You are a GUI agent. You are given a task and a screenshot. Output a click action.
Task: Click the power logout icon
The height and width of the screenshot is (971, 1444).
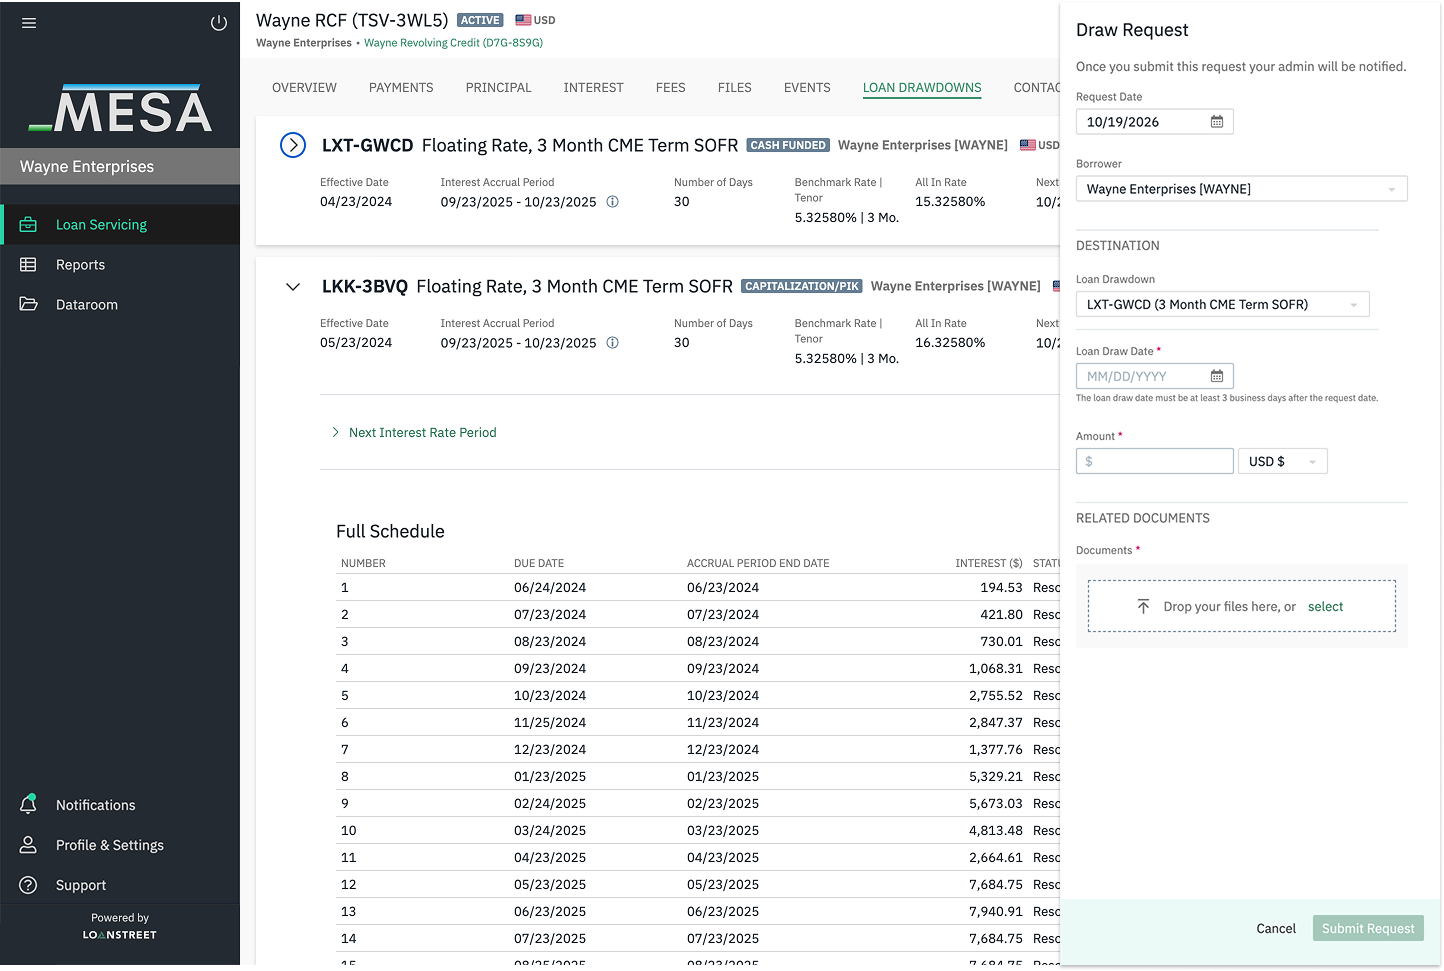219,23
